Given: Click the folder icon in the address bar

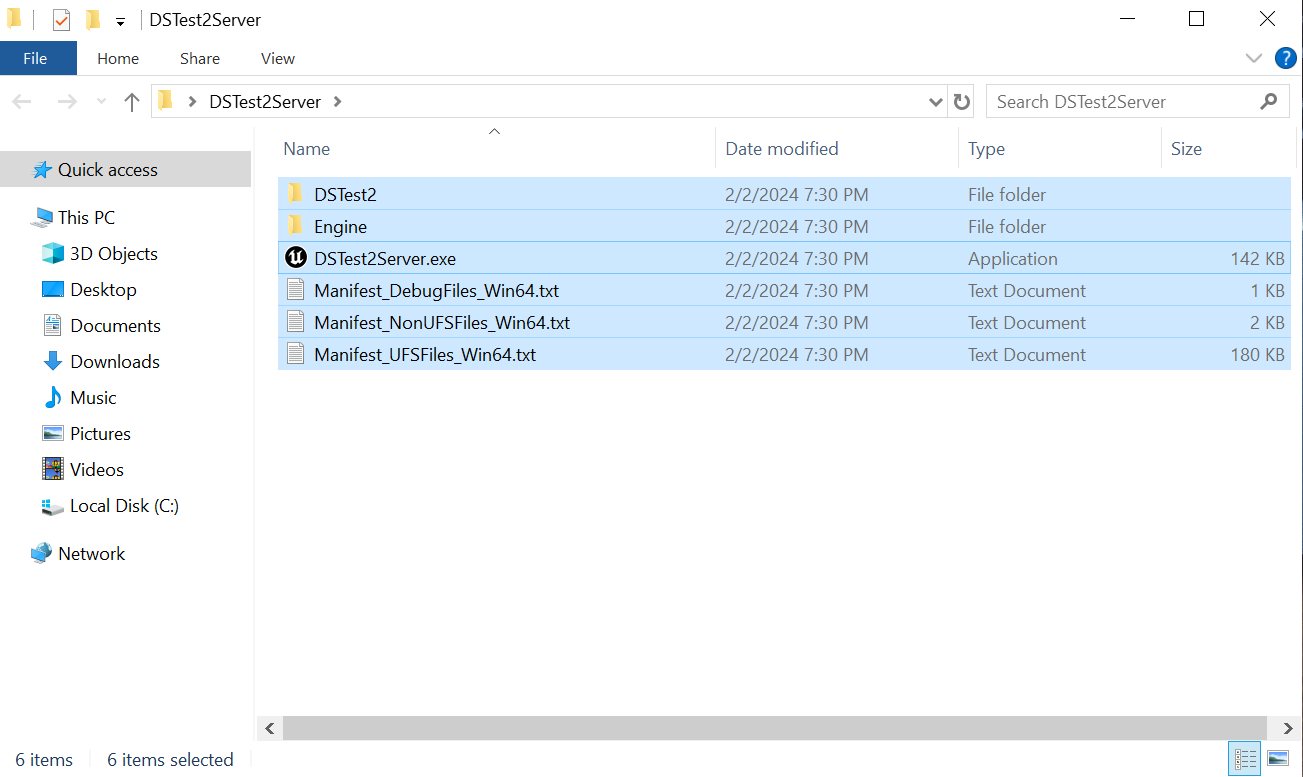Looking at the screenshot, I should click(166, 101).
